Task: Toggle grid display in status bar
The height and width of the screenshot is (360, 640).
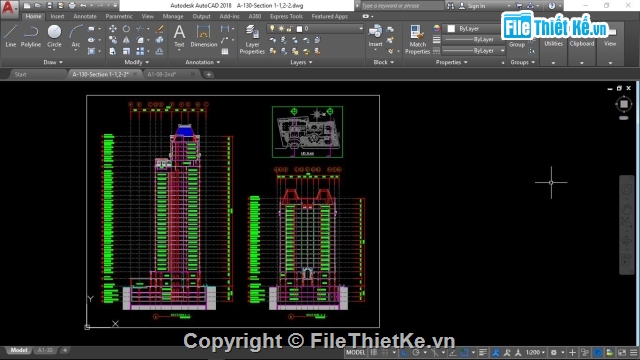Action: 374,352
